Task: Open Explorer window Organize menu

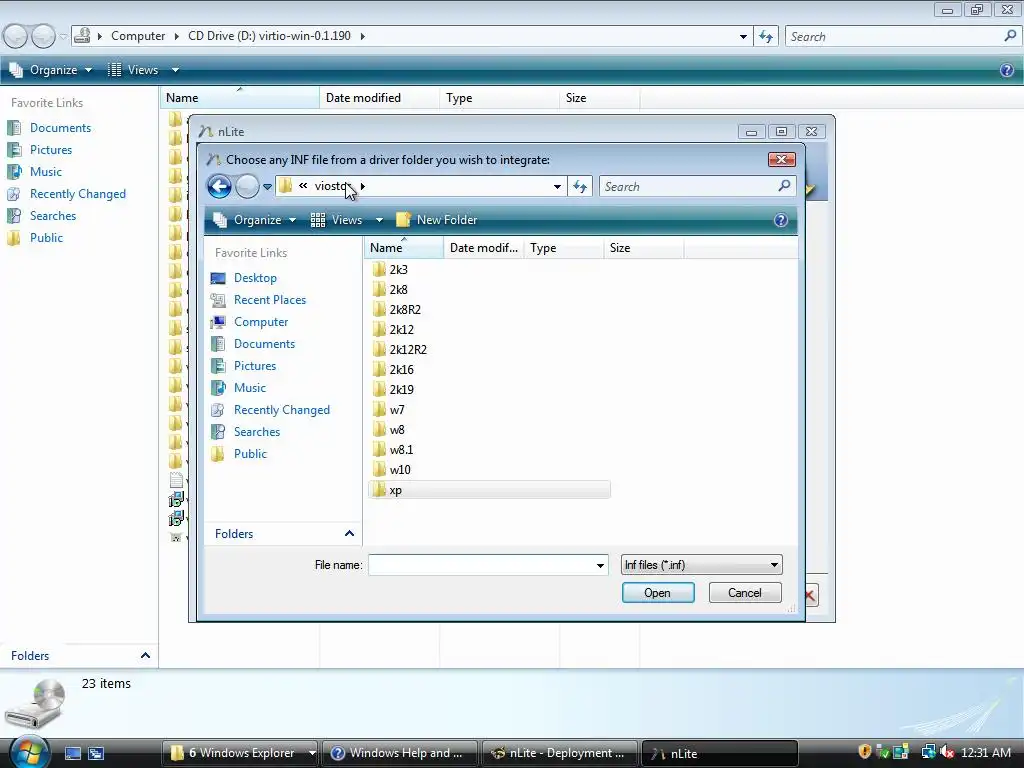Action: point(51,70)
